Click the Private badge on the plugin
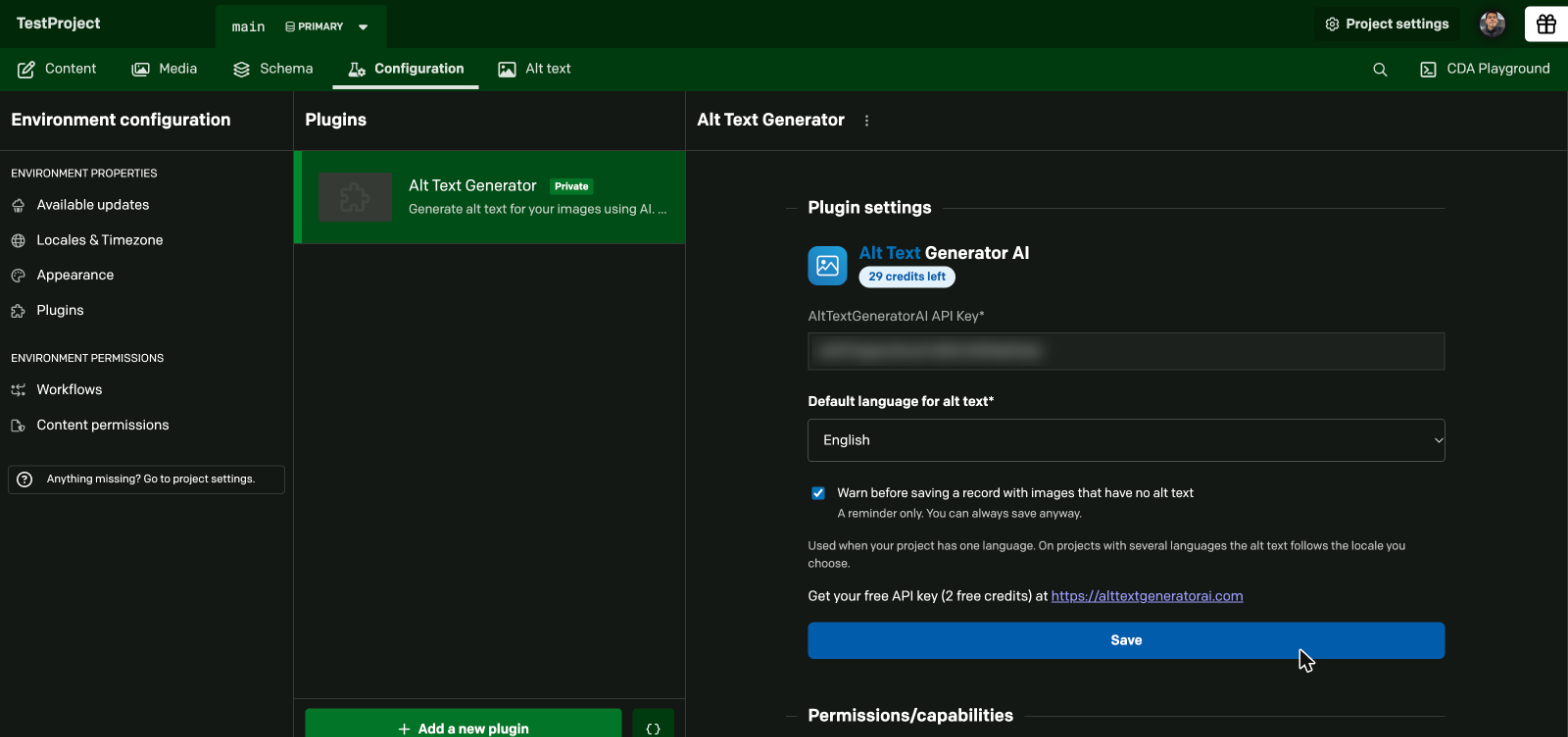 tap(572, 186)
